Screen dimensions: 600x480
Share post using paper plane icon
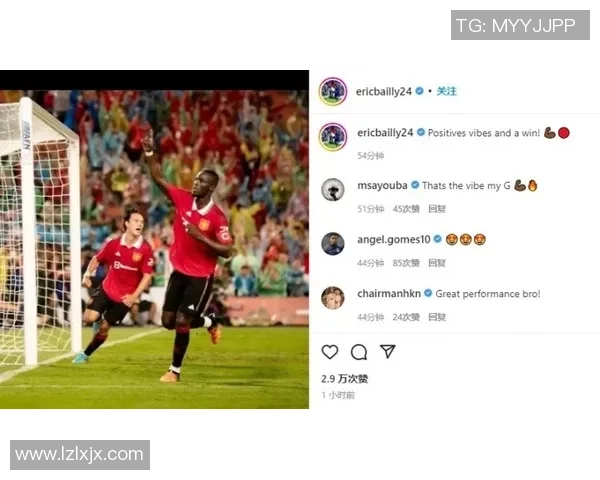tap(388, 351)
